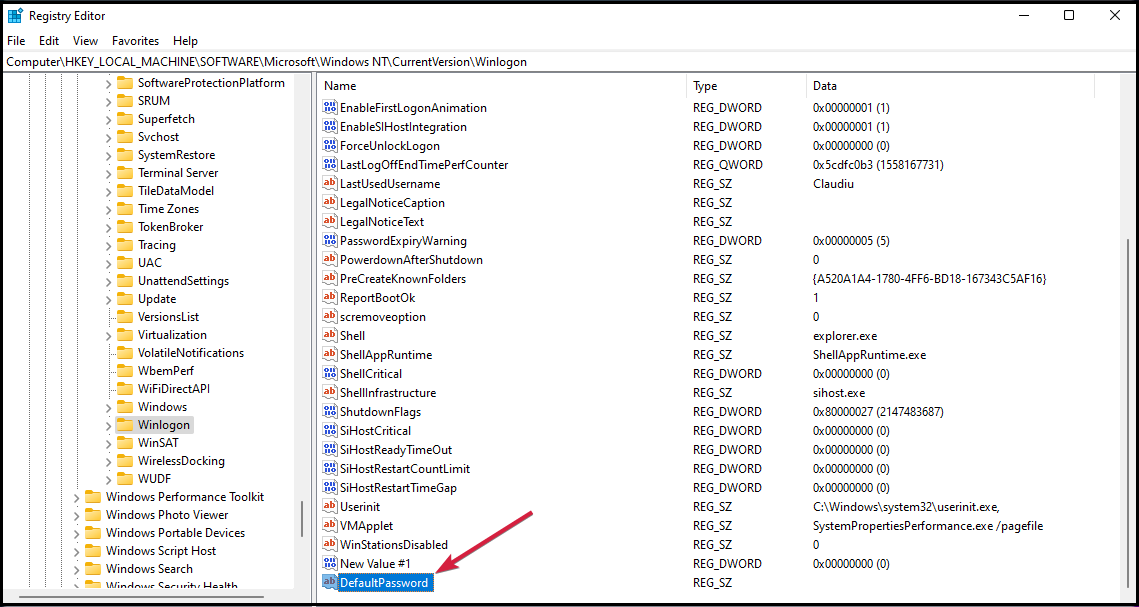Expand the Svchost key chevron
Screen dimensions: 1139x607
[108, 137]
